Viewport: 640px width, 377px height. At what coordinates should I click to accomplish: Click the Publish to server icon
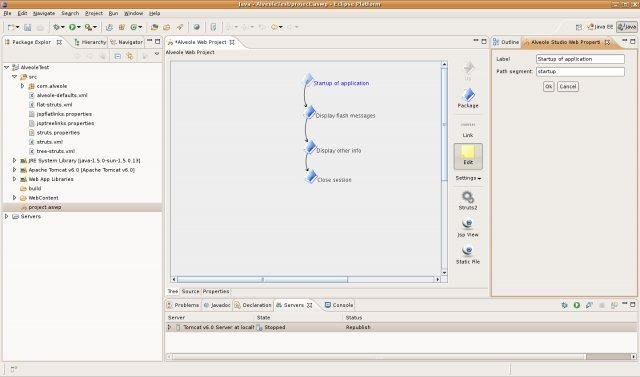[x=613, y=305]
